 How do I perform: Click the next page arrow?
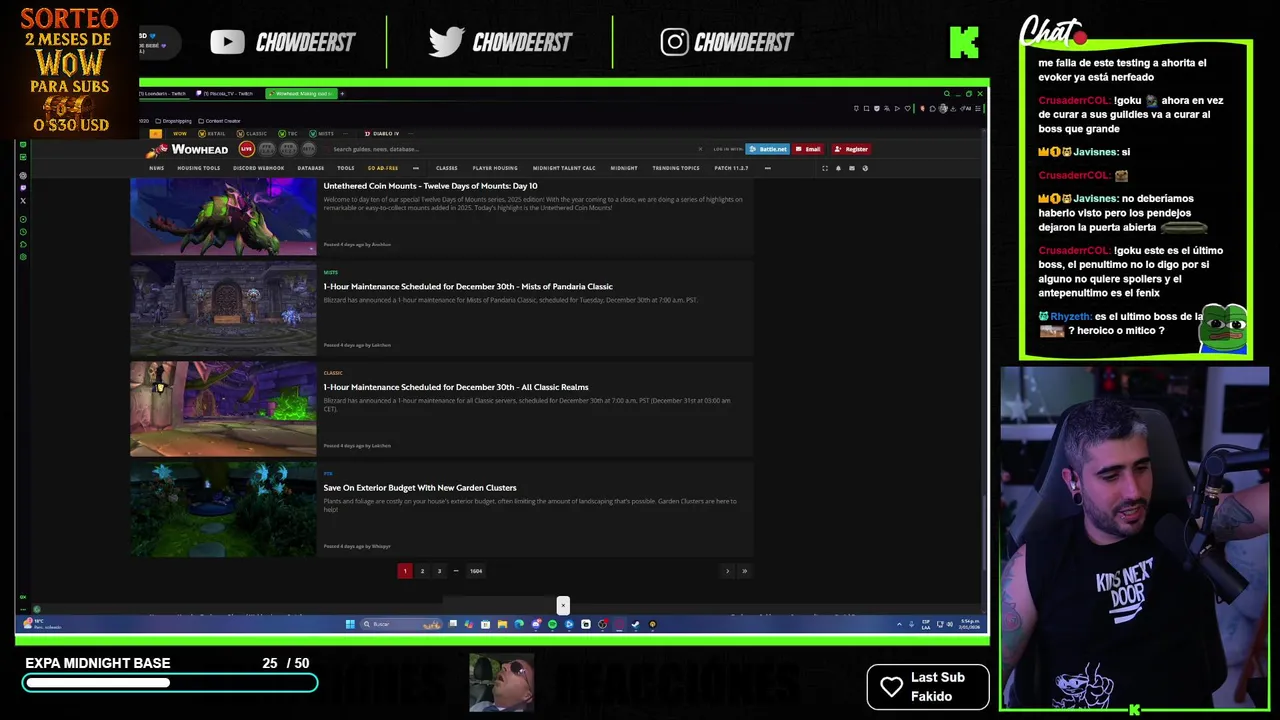click(x=727, y=571)
